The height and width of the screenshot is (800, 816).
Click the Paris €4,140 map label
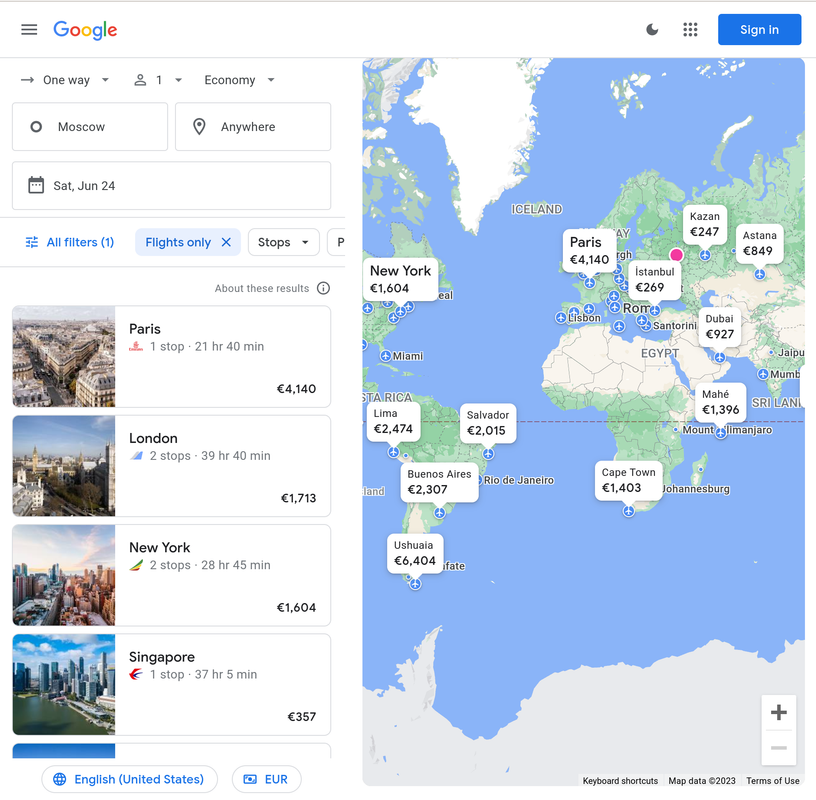(x=589, y=250)
